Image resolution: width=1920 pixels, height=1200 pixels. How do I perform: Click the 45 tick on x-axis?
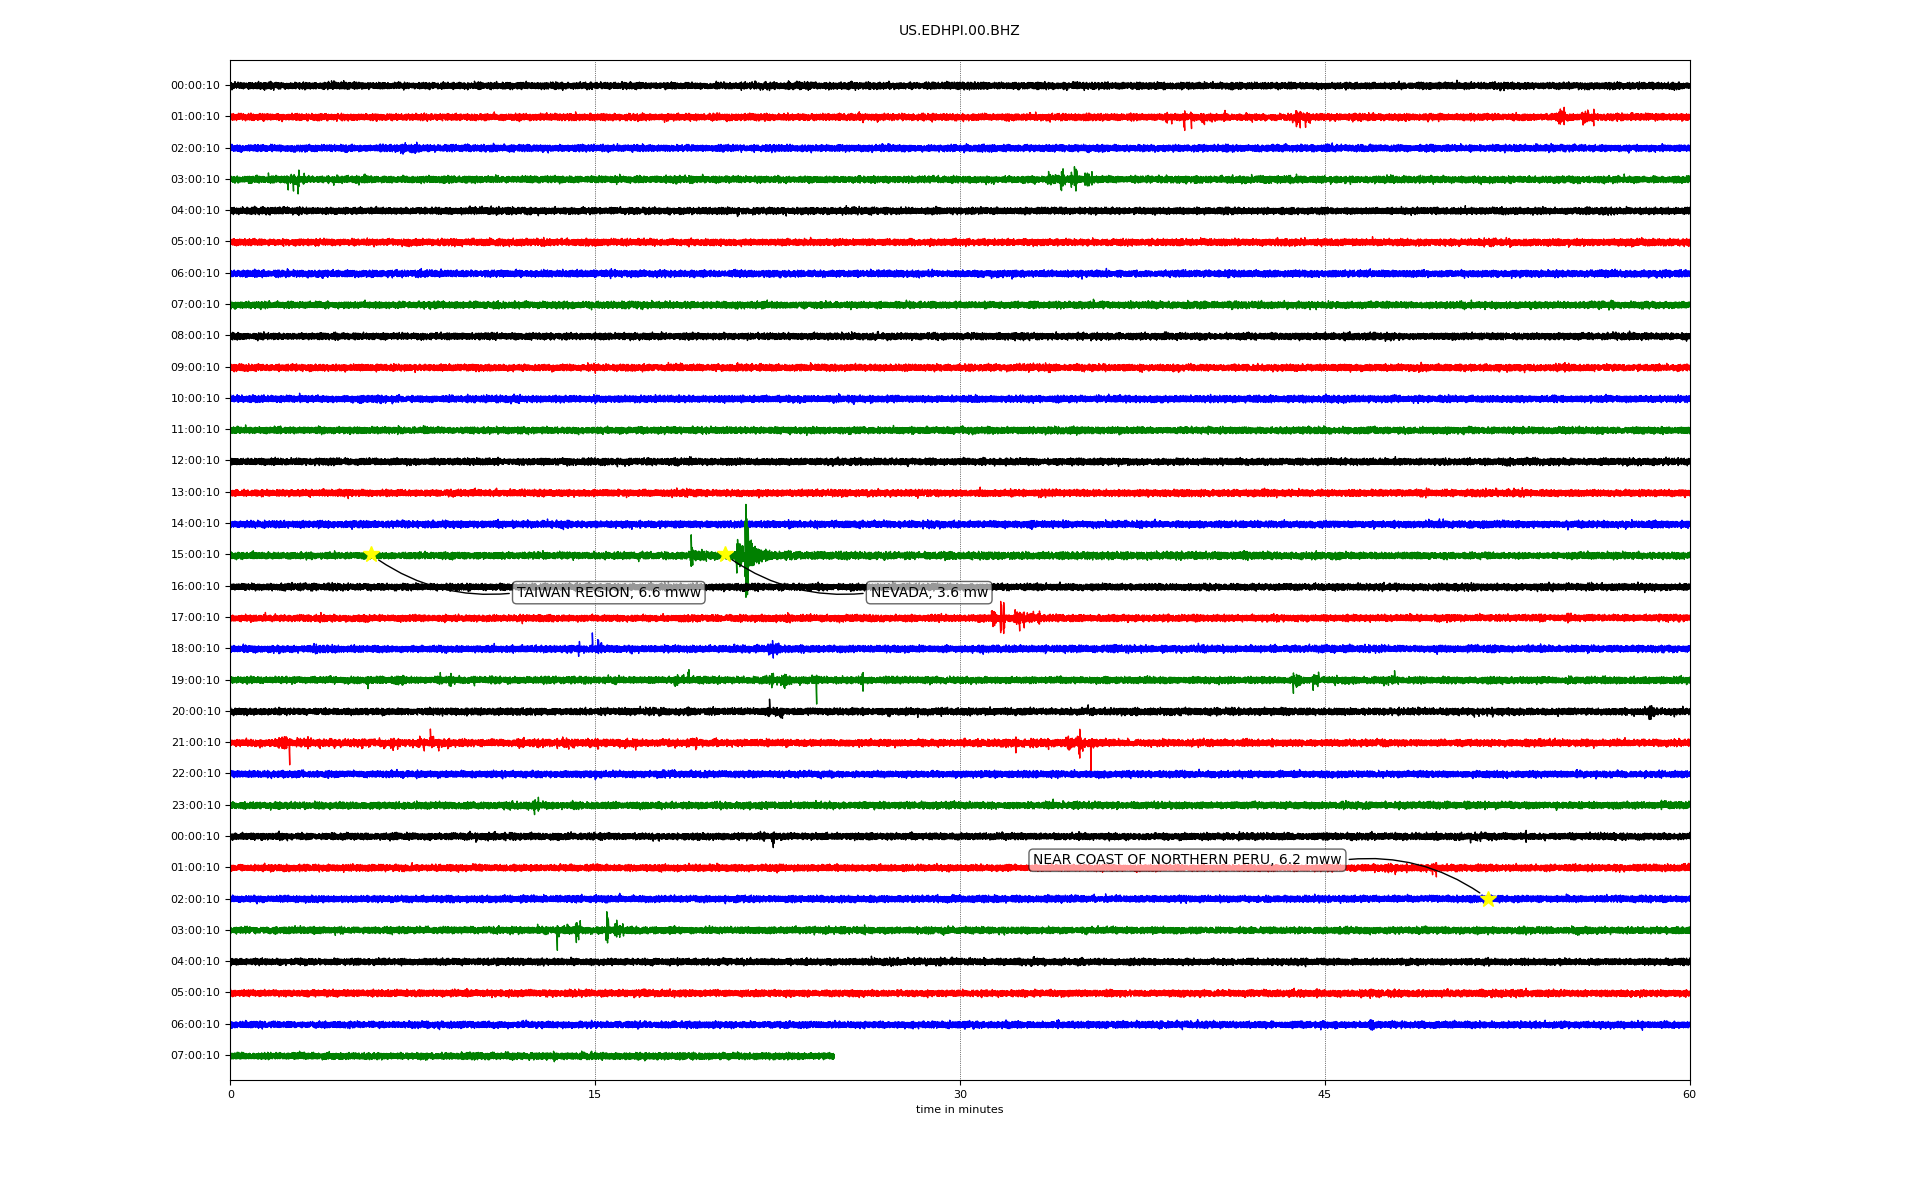(x=1325, y=1094)
